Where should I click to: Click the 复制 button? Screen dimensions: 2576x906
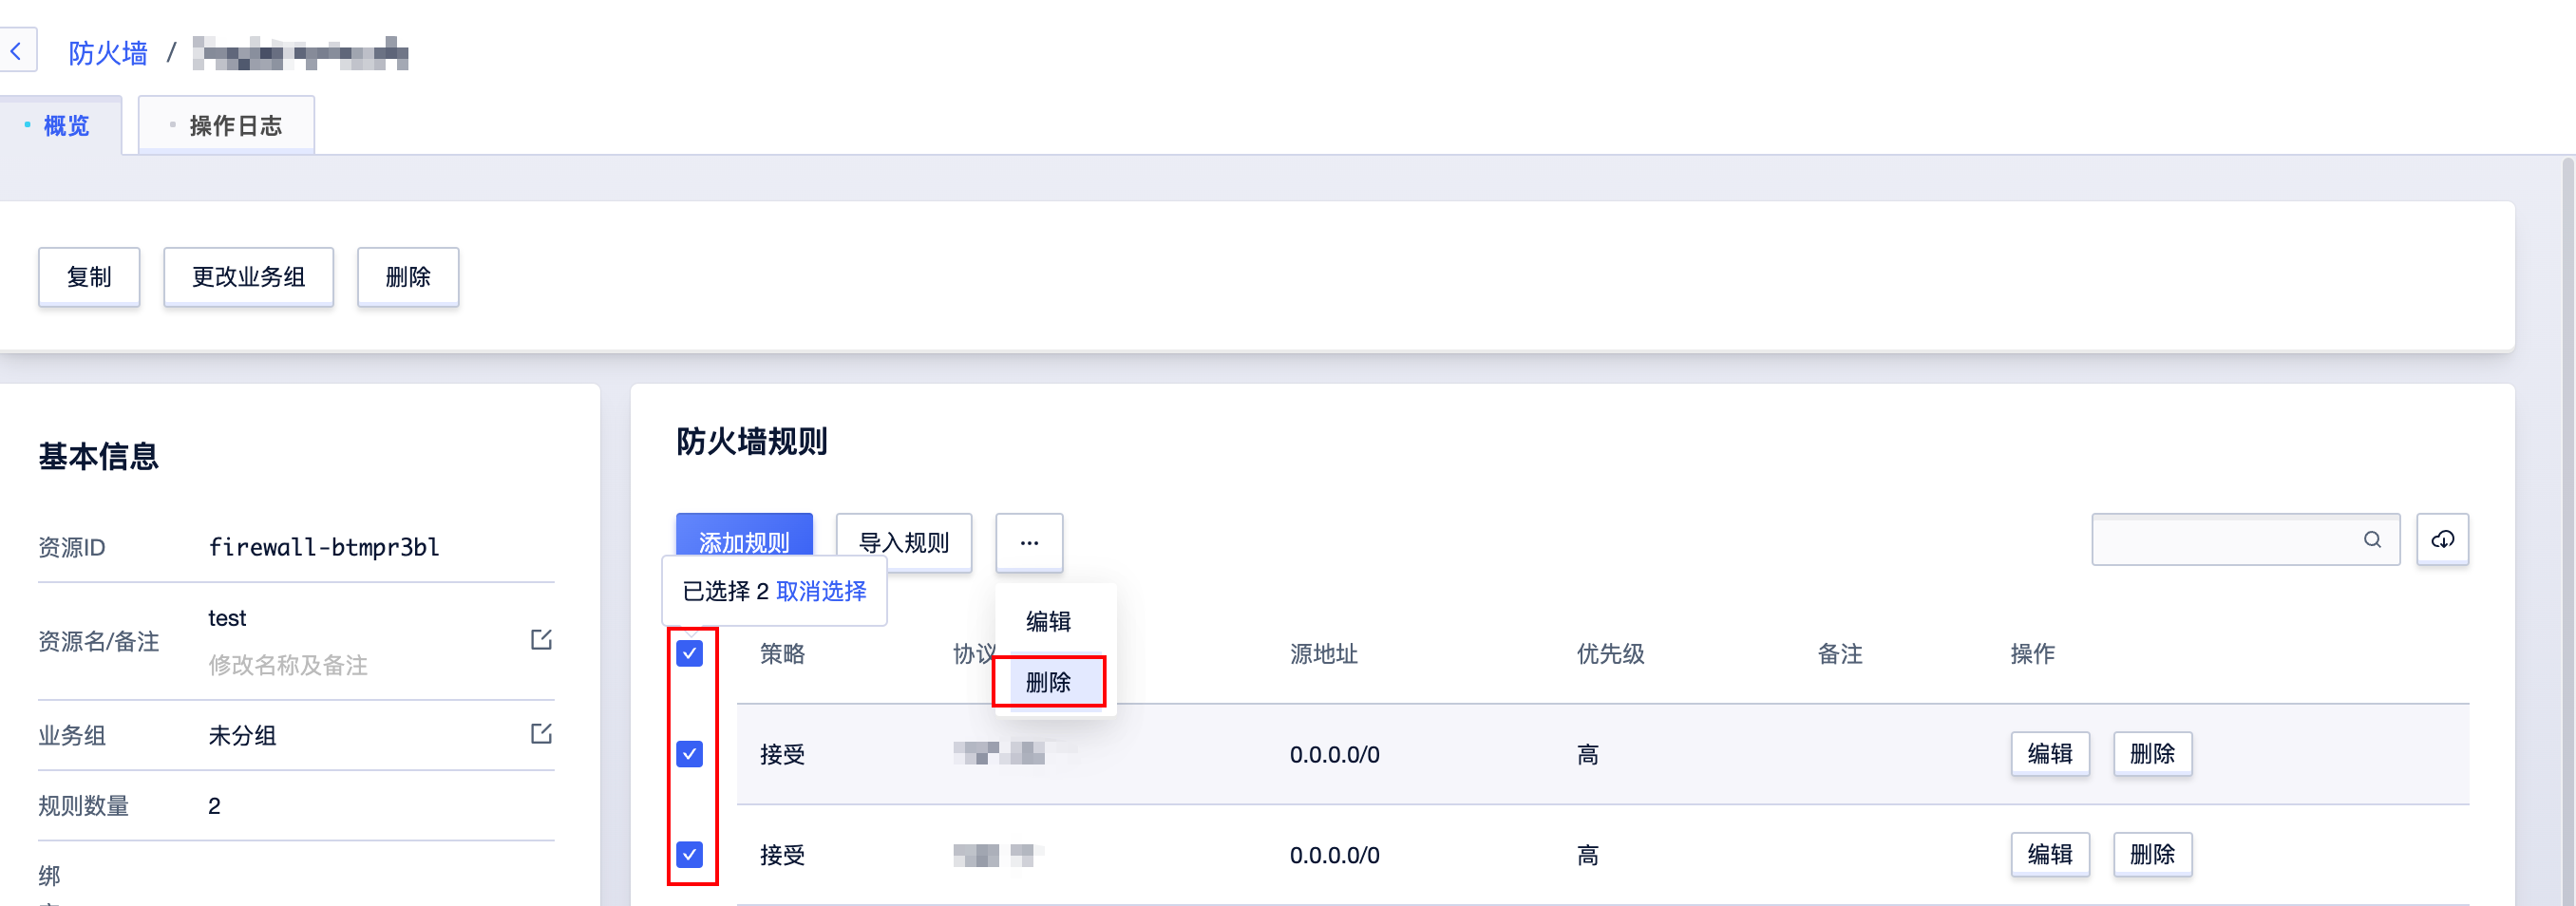[89, 277]
